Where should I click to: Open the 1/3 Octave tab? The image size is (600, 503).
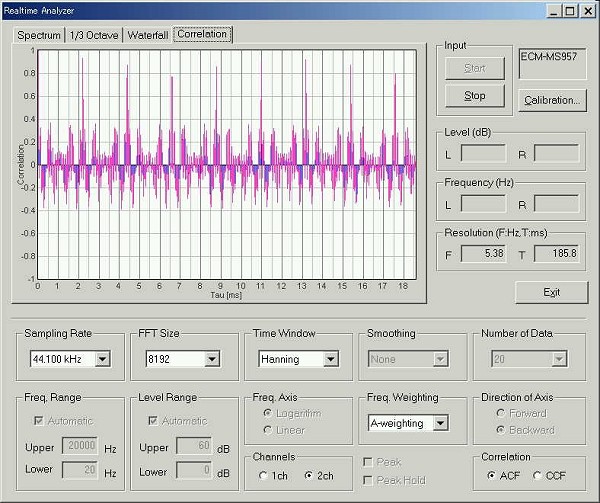pyautogui.click(x=93, y=35)
